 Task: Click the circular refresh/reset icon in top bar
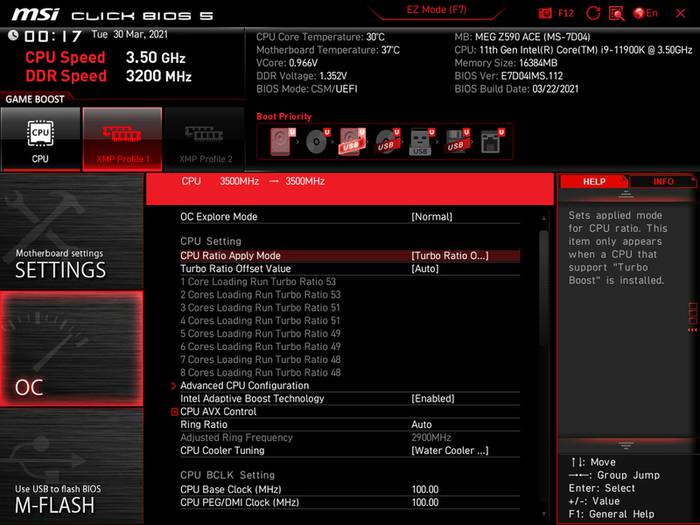coord(593,13)
